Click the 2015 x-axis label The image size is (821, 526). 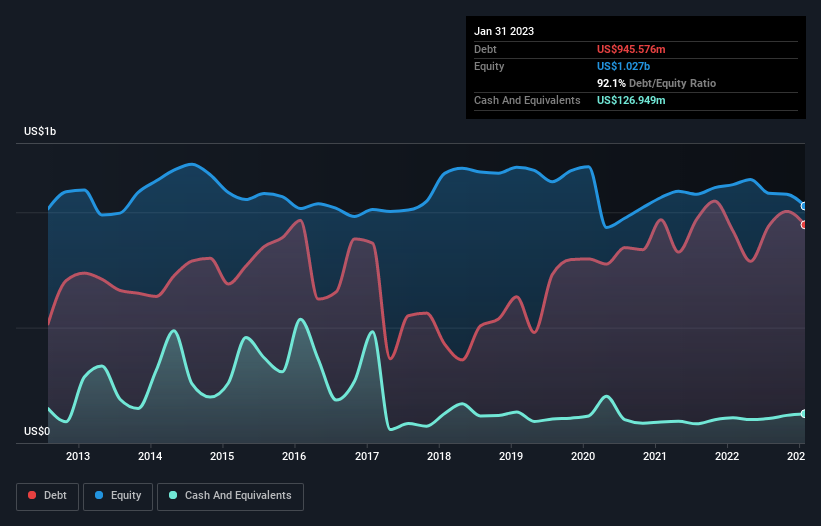(222, 456)
